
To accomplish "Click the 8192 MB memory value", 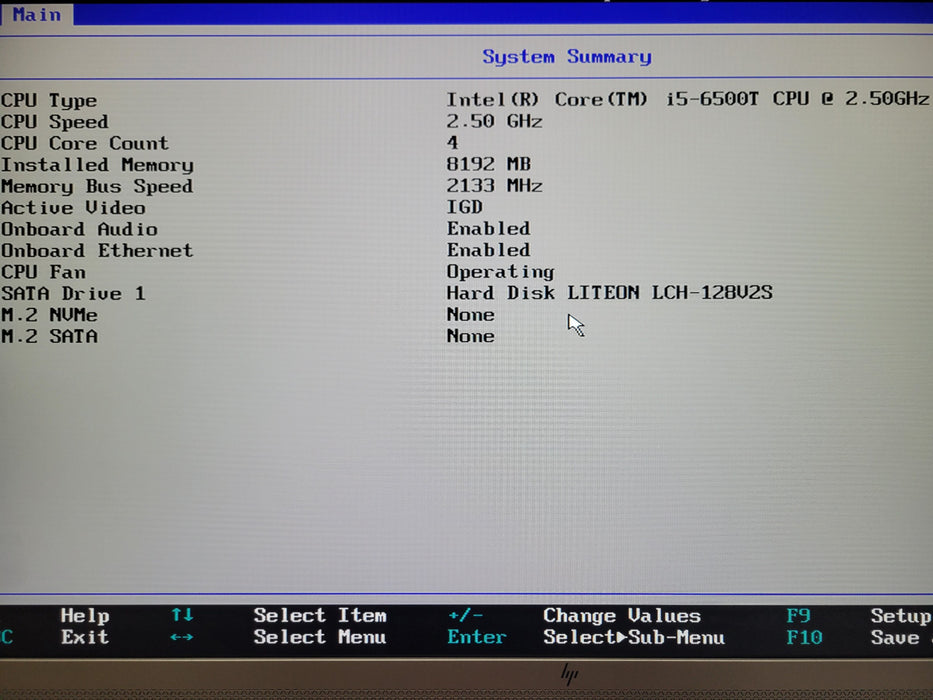I will [x=489, y=164].
